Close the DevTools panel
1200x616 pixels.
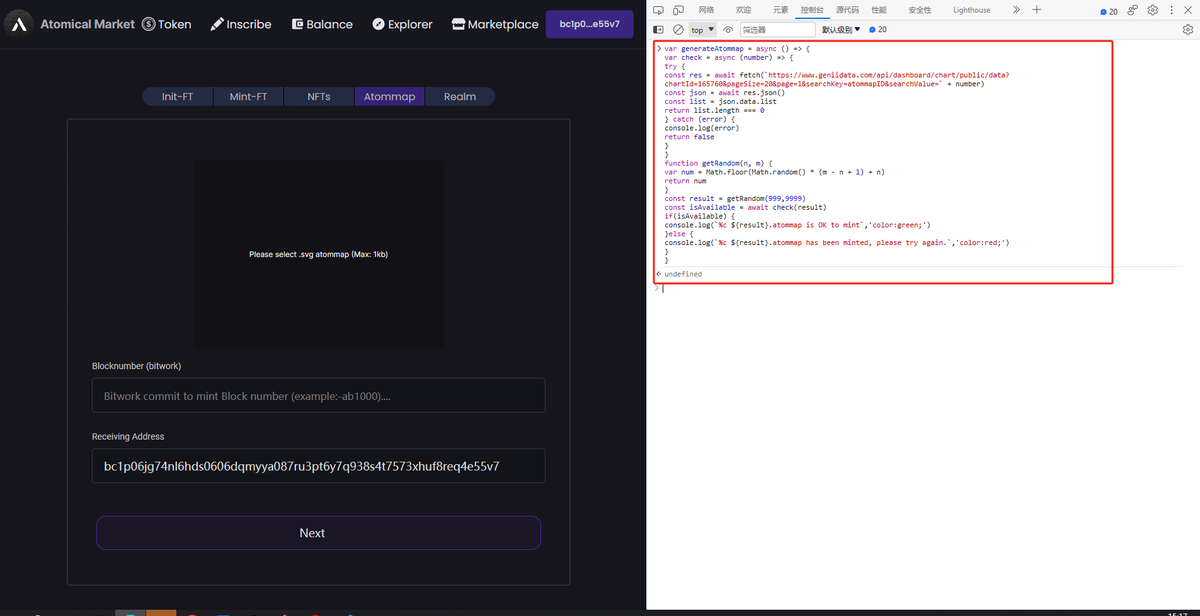(x=1189, y=10)
